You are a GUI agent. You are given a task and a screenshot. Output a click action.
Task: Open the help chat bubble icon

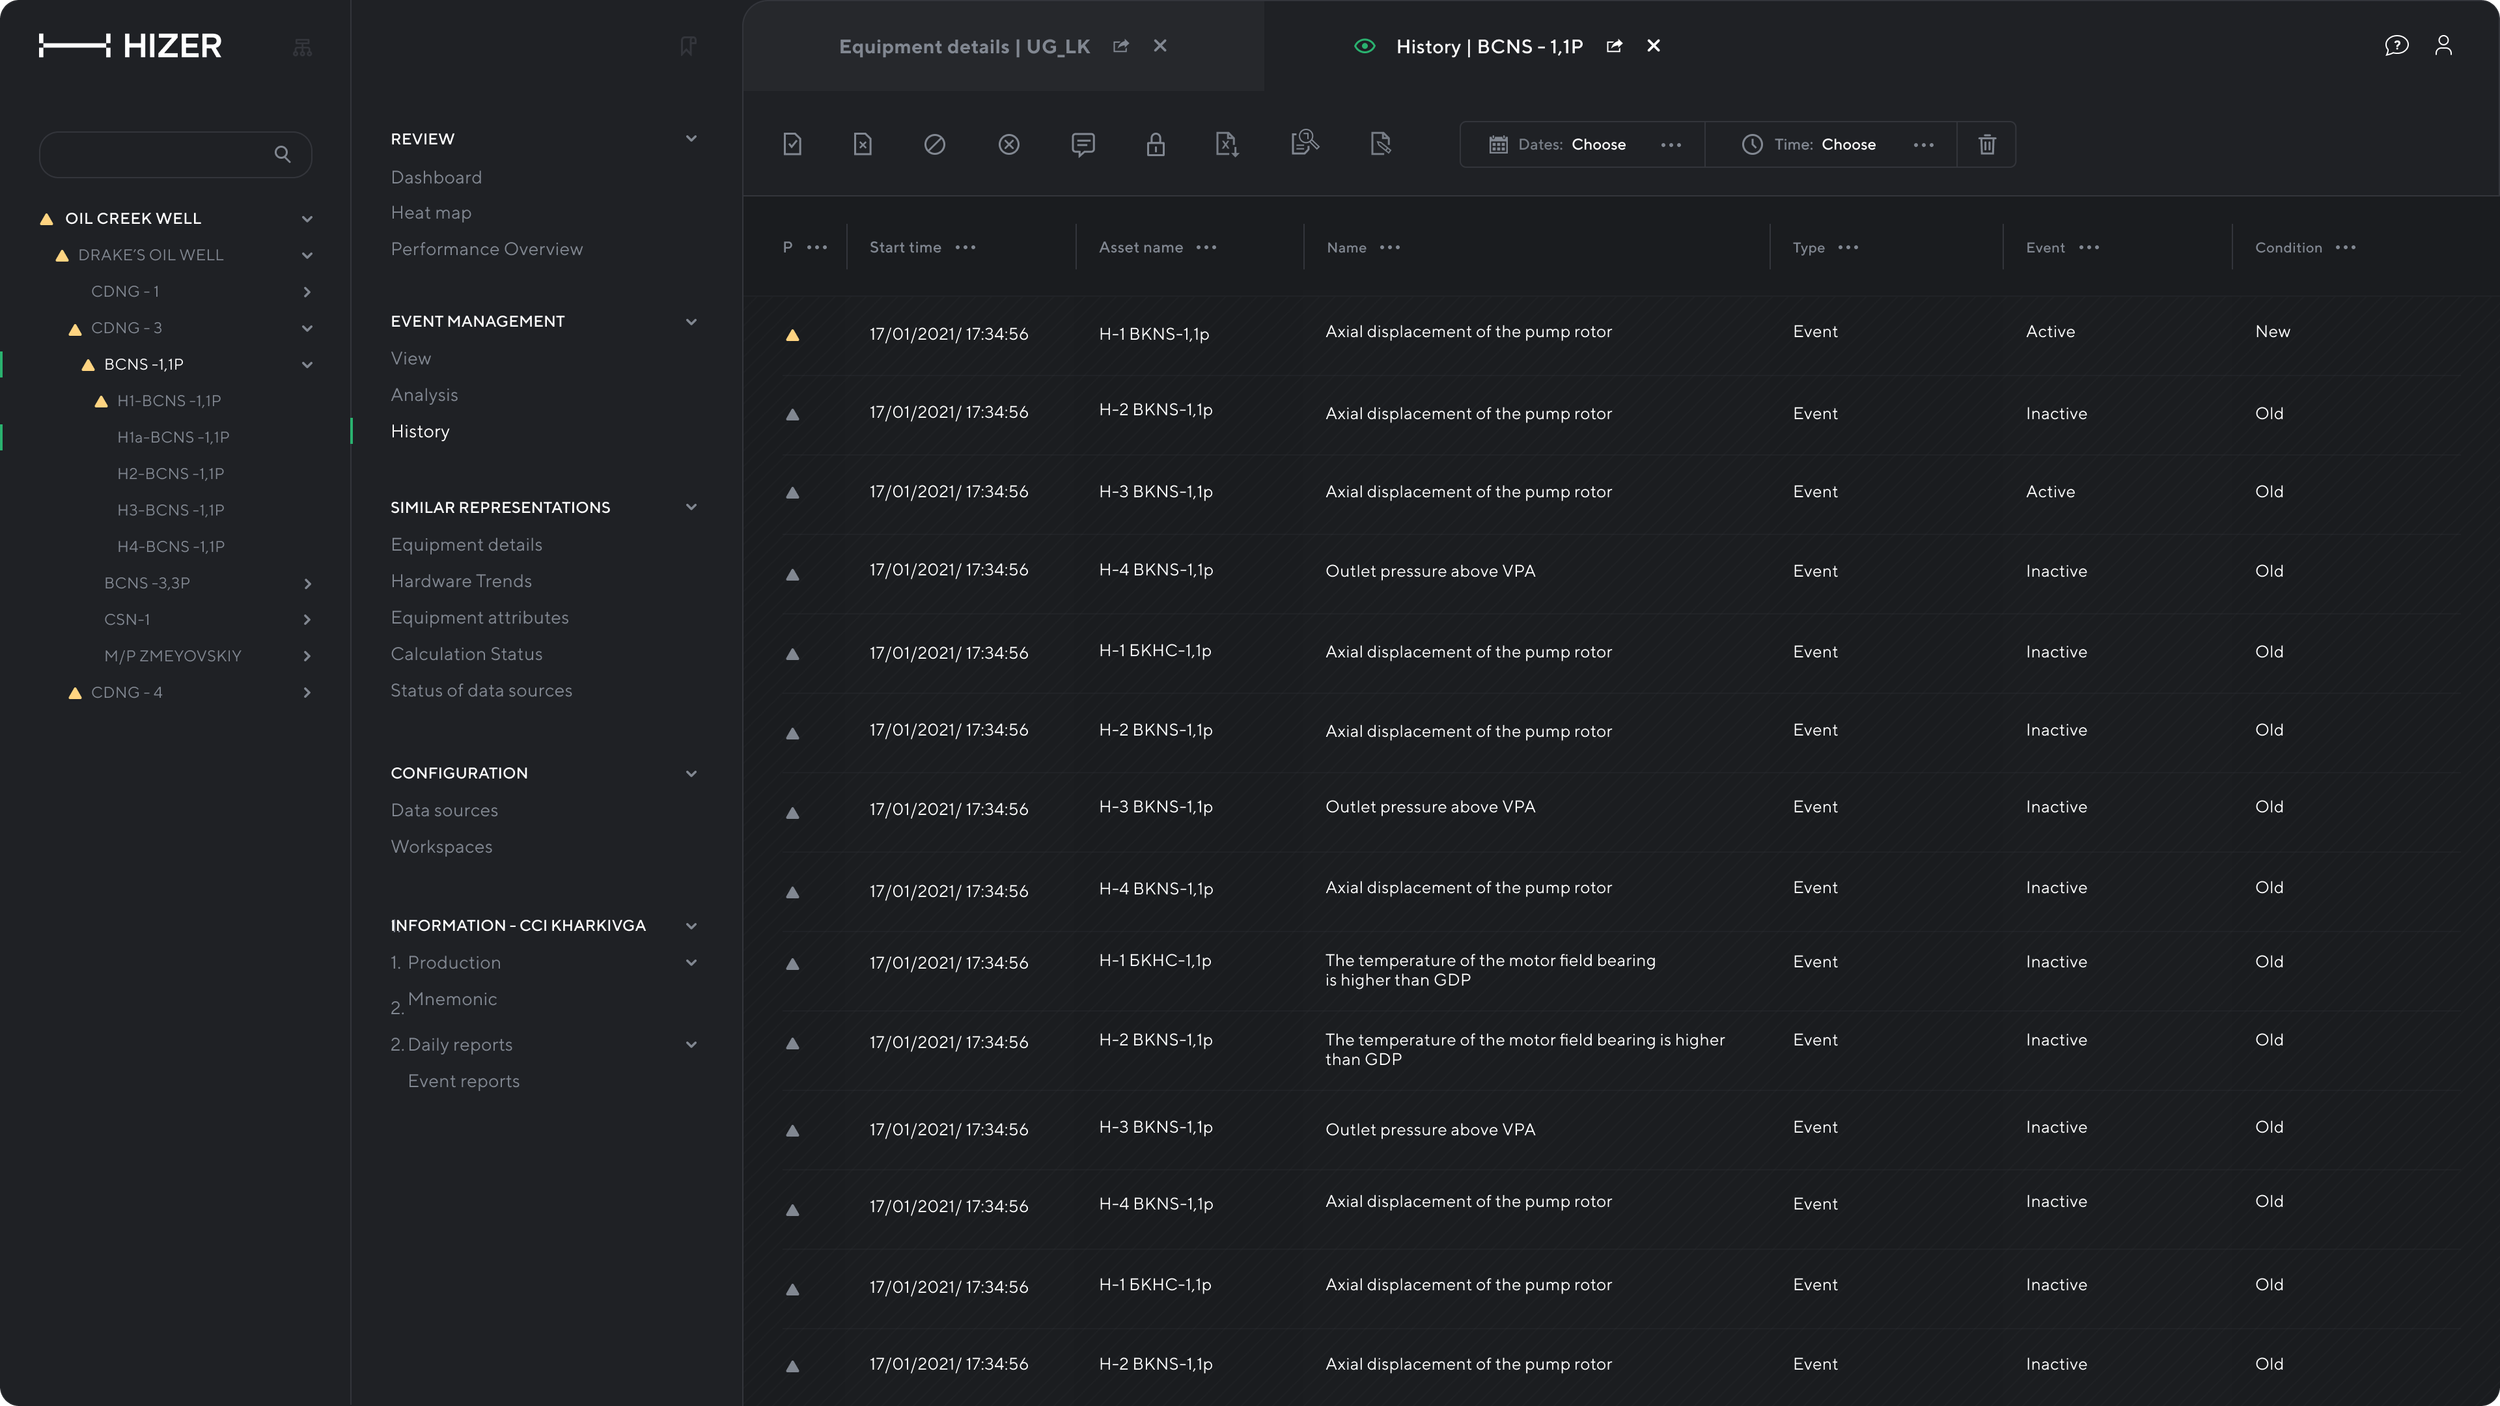2396,46
